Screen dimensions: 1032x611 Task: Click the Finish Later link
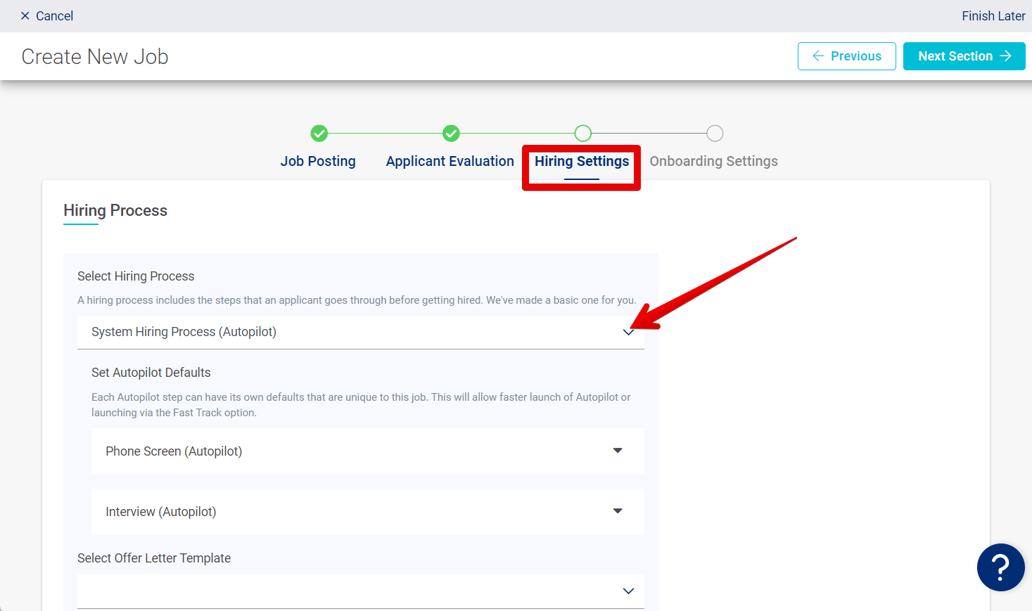pos(993,16)
